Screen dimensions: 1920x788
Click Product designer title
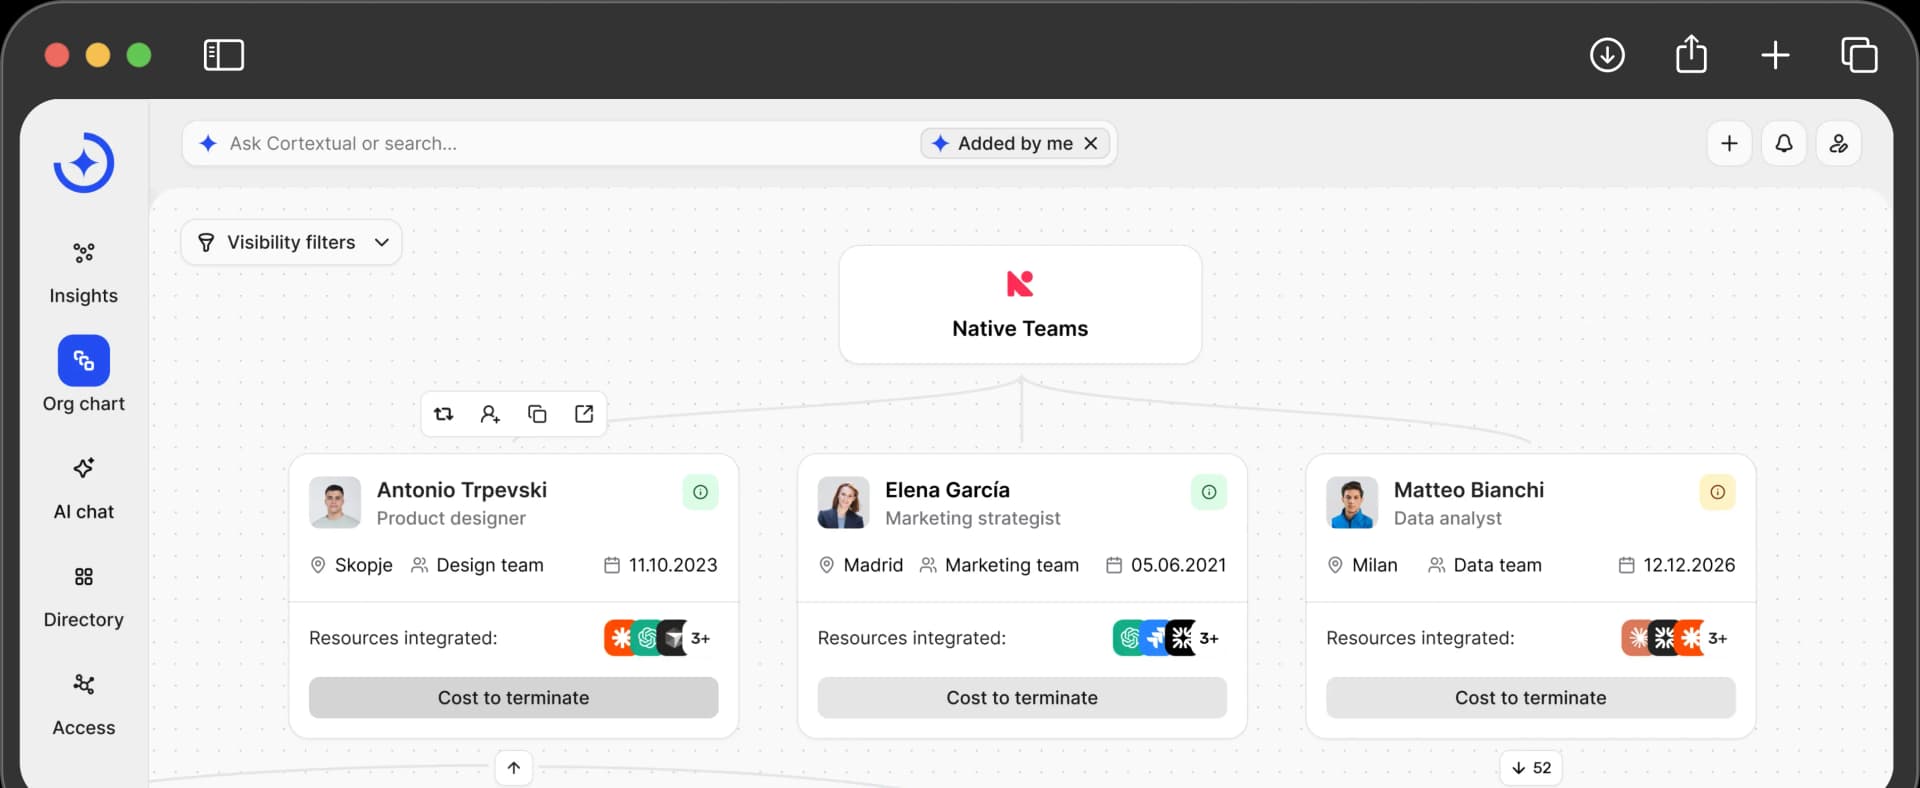pyautogui.click(x=451, y=518)
